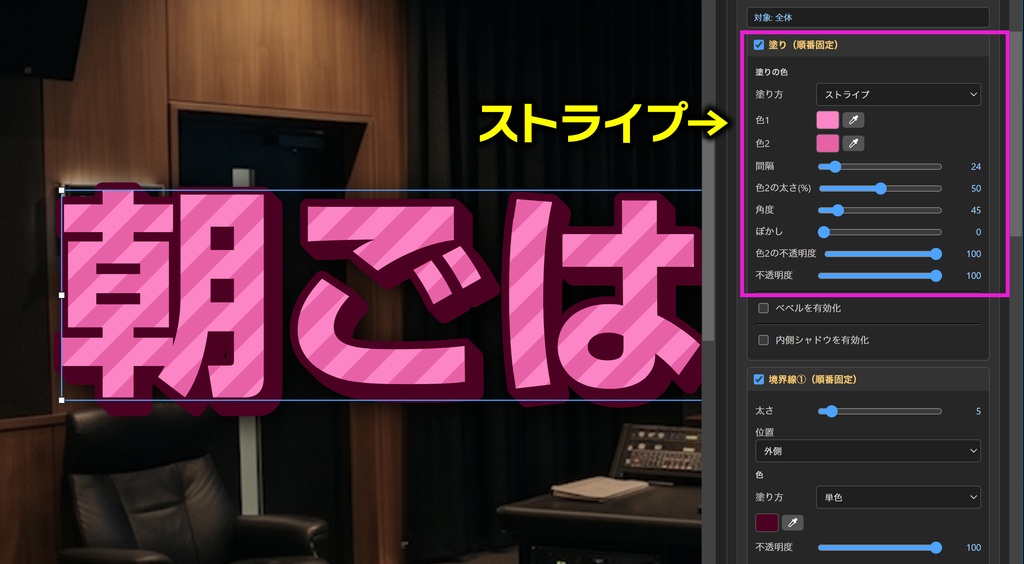
Task: Adjust the fill 不透明度 slider
Action: (880, 275)
